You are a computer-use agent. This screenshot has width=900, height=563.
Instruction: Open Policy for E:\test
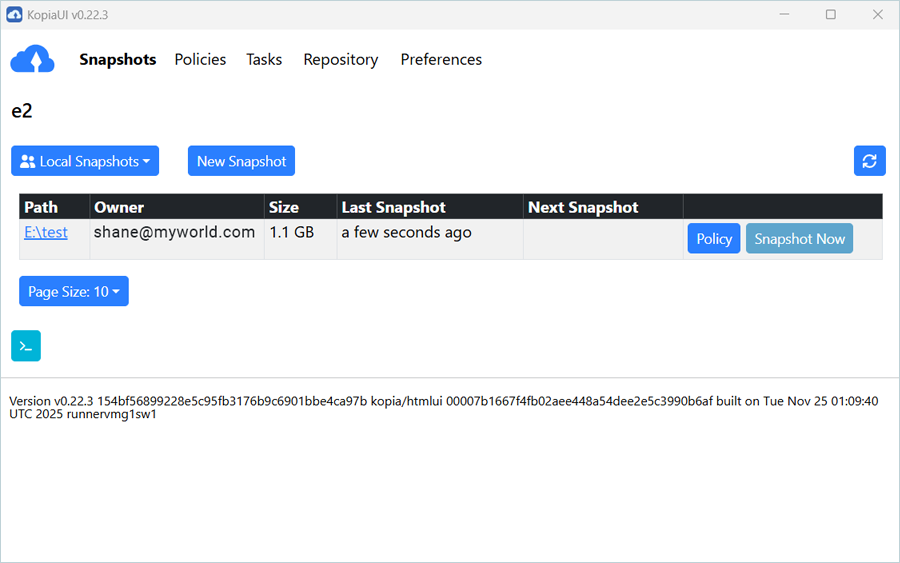(x=714, y=239)
